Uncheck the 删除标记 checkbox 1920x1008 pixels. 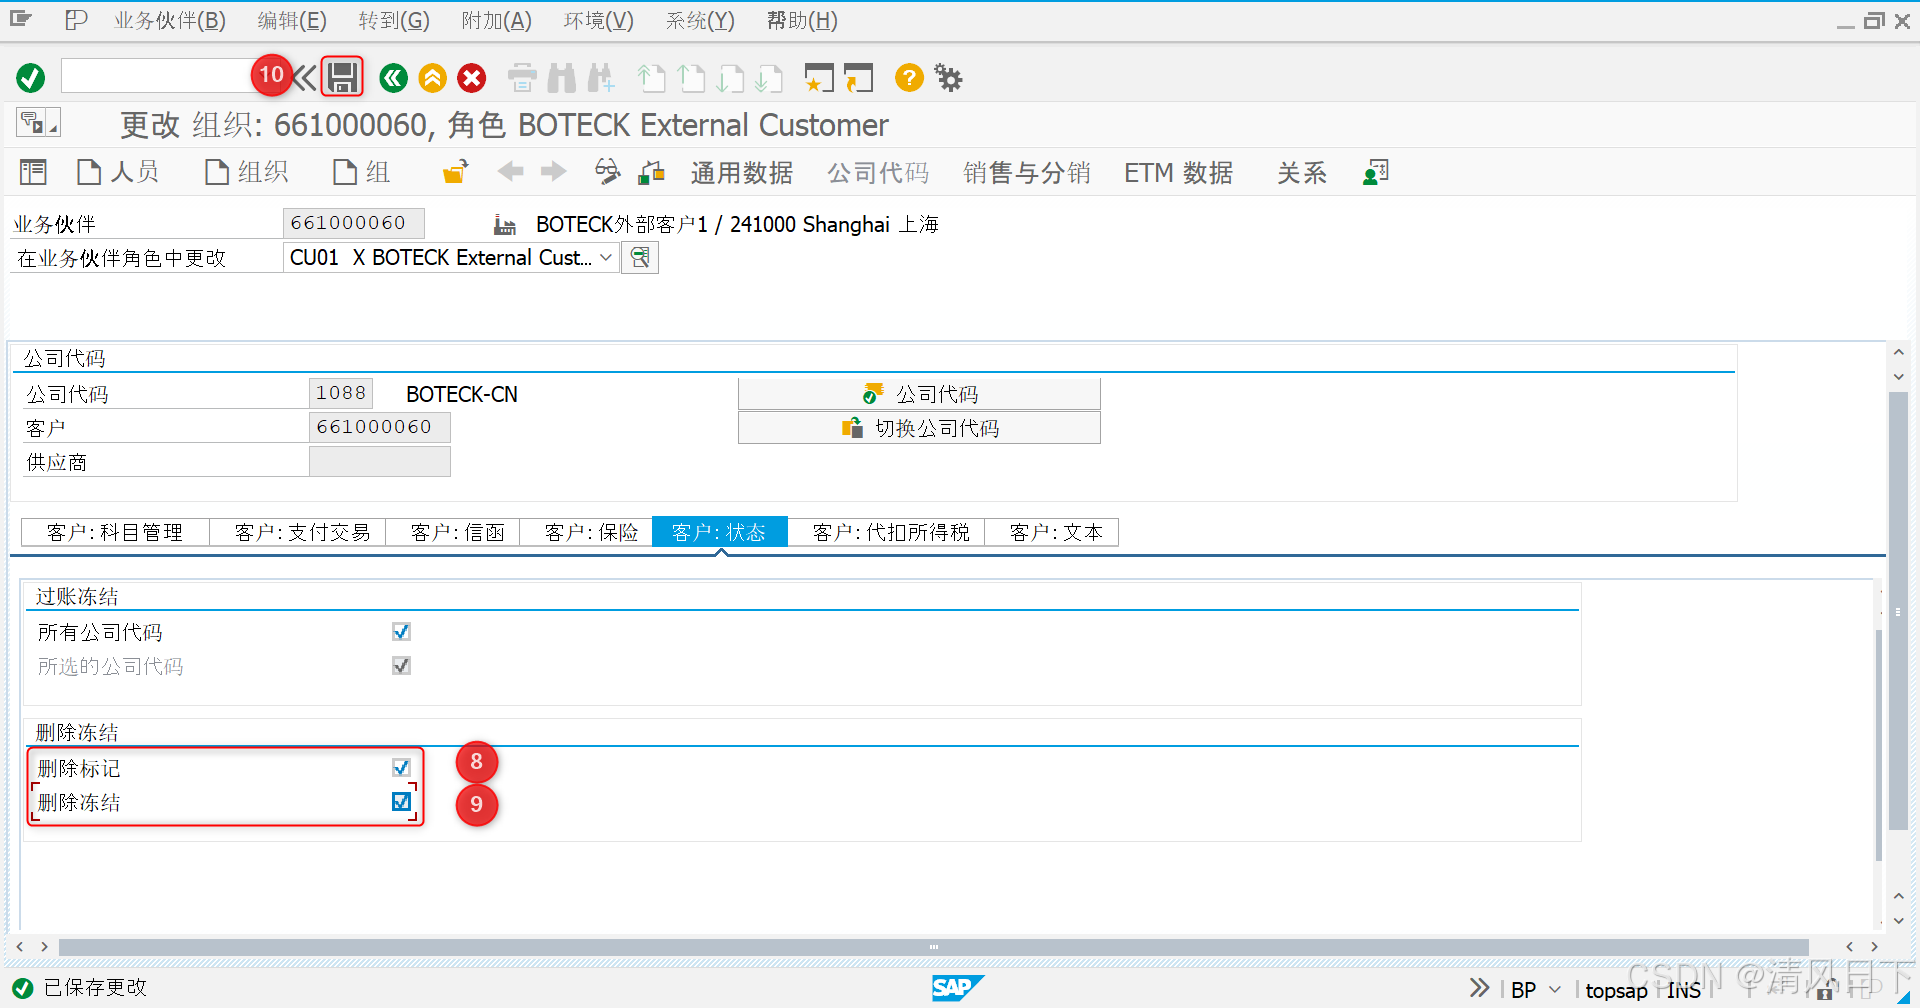[401, 767]
